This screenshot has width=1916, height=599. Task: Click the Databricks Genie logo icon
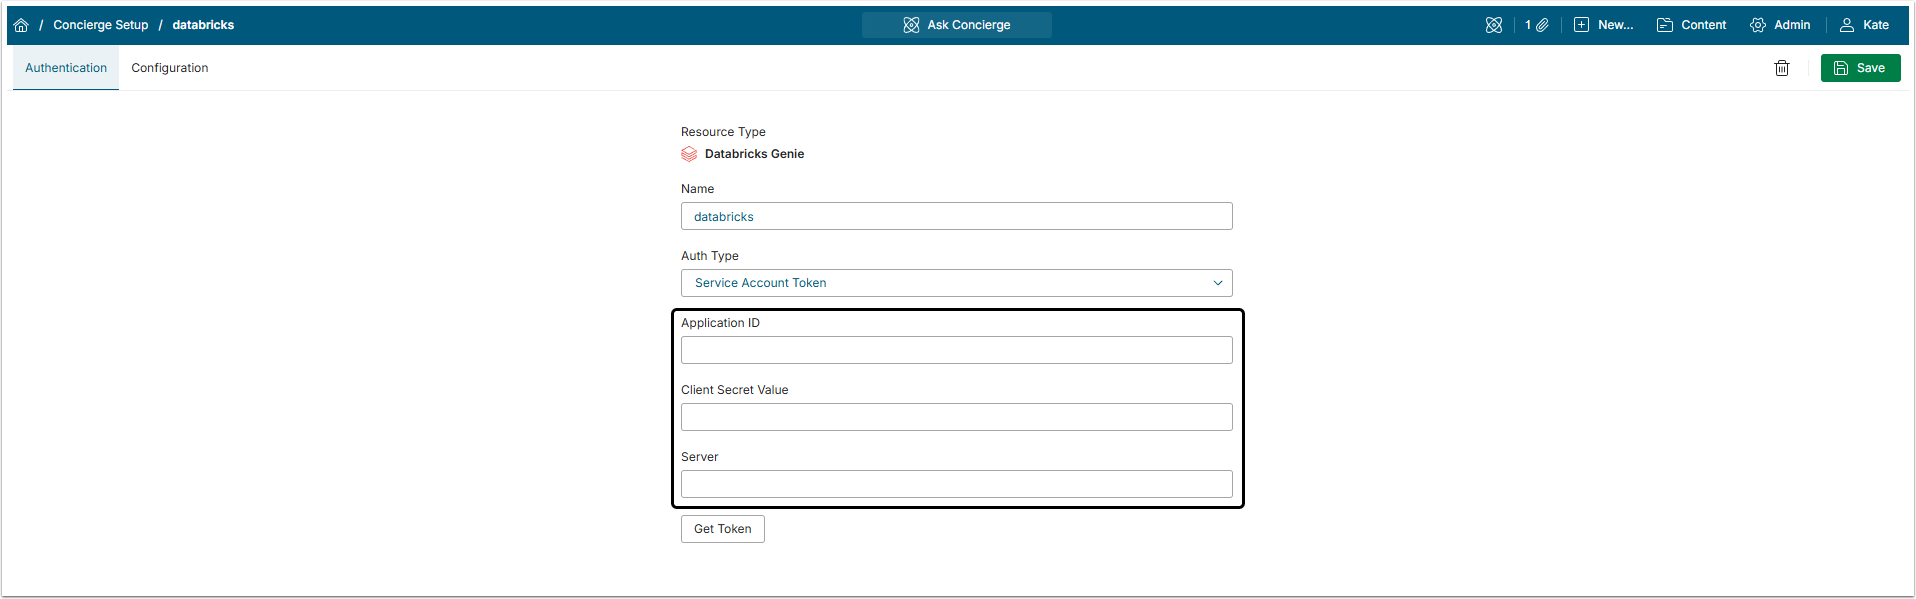click(689, 154)
